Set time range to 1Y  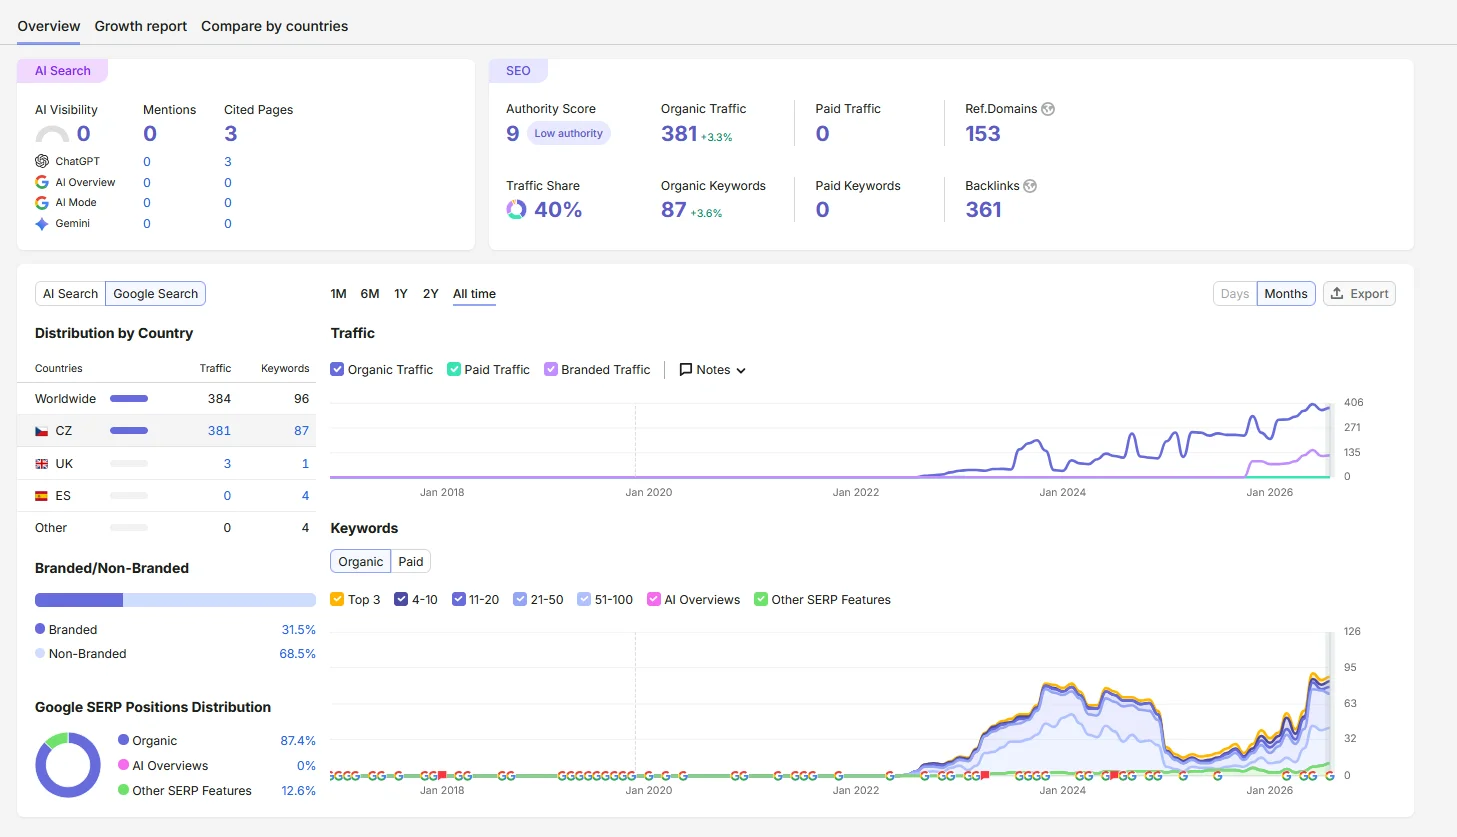[401, 294]
